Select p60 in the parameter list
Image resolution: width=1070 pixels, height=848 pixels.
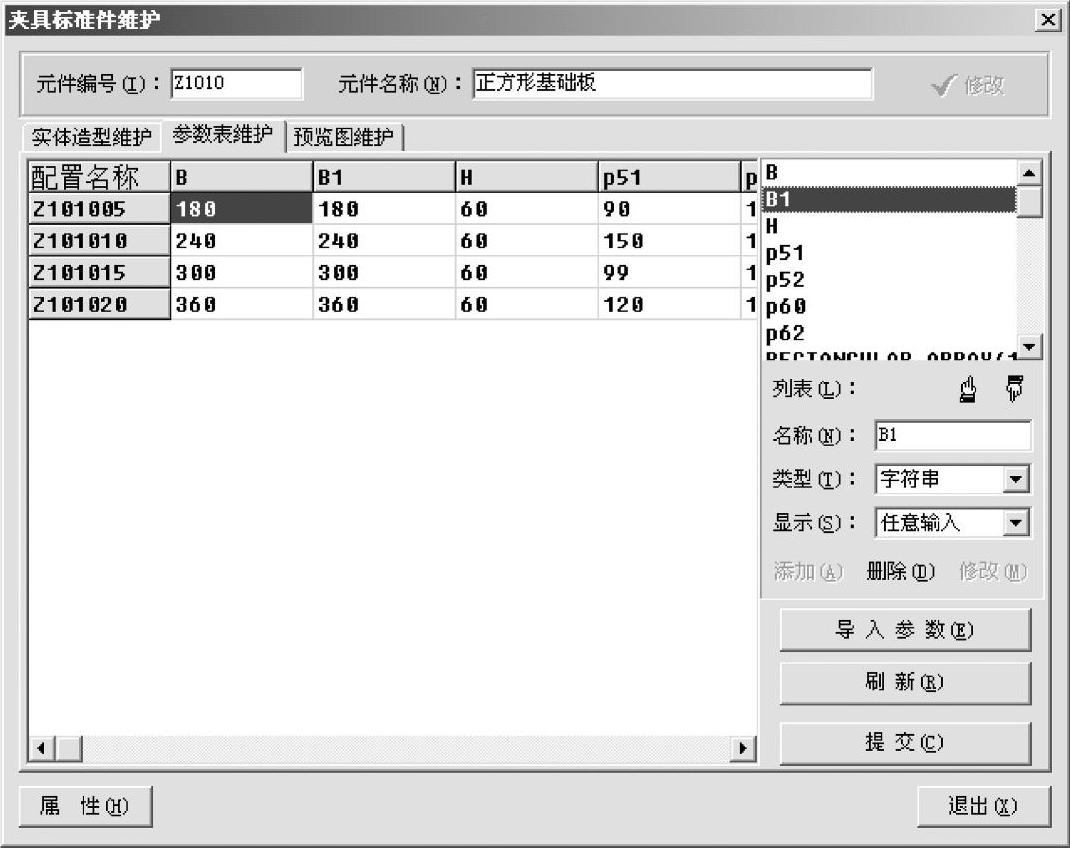888,306
